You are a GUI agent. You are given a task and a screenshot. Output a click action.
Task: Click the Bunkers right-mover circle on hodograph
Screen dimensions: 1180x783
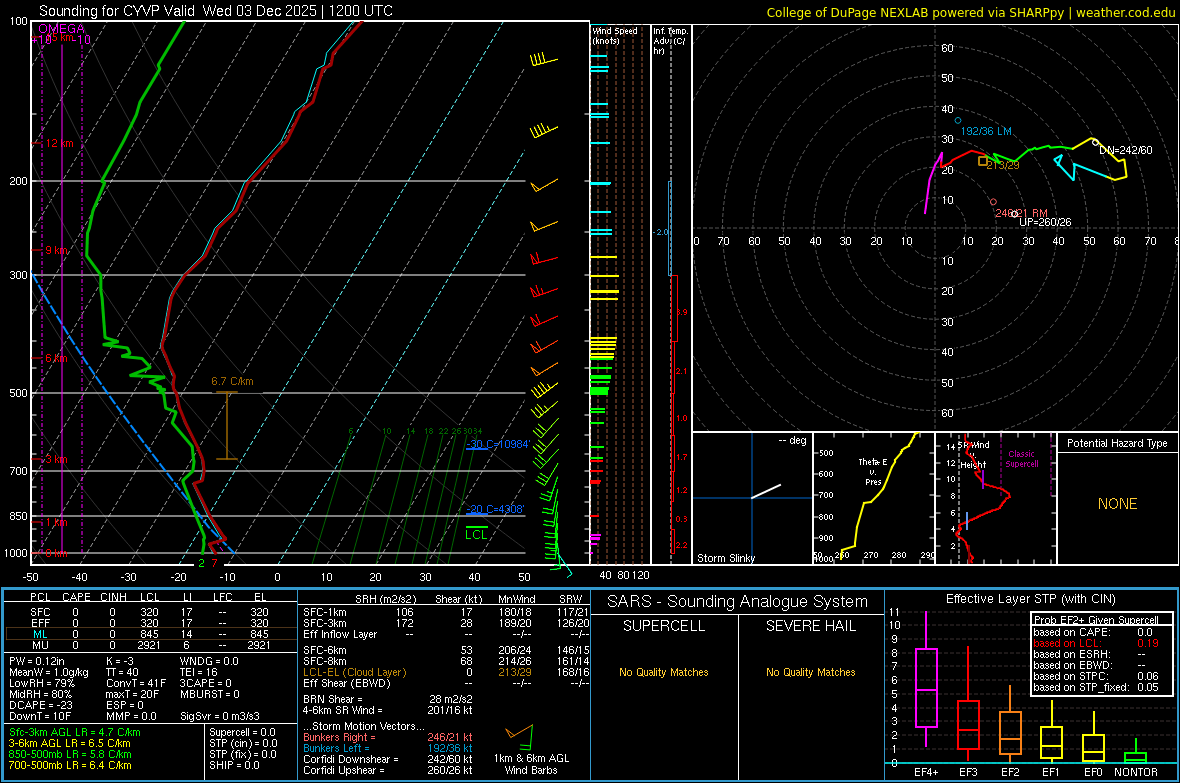point(993,202)
